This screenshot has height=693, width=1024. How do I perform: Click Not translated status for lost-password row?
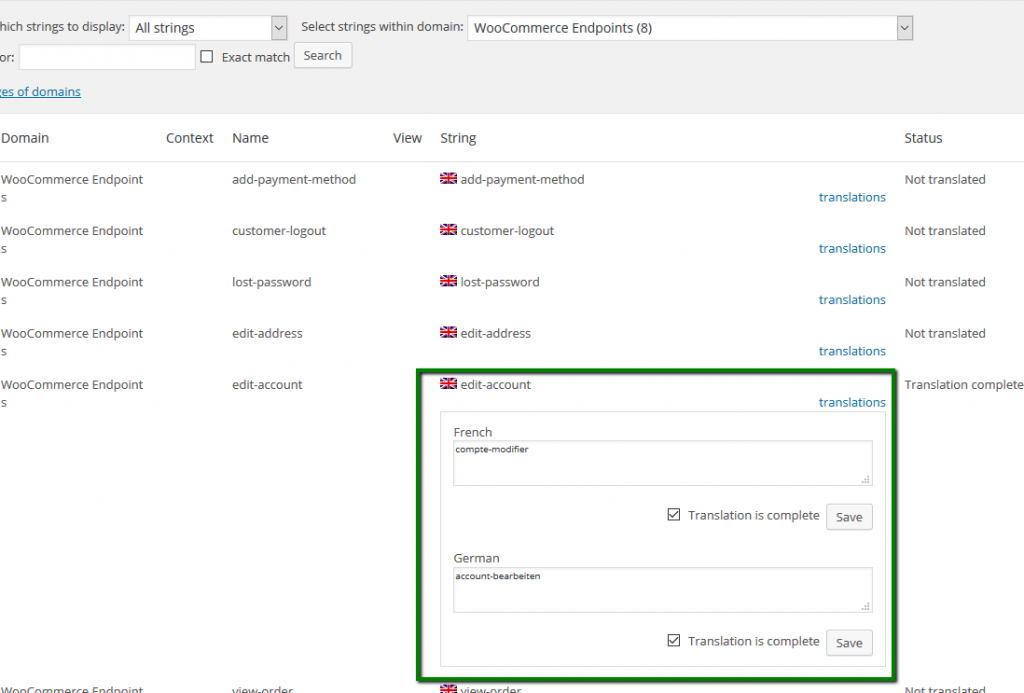point(945,282)
